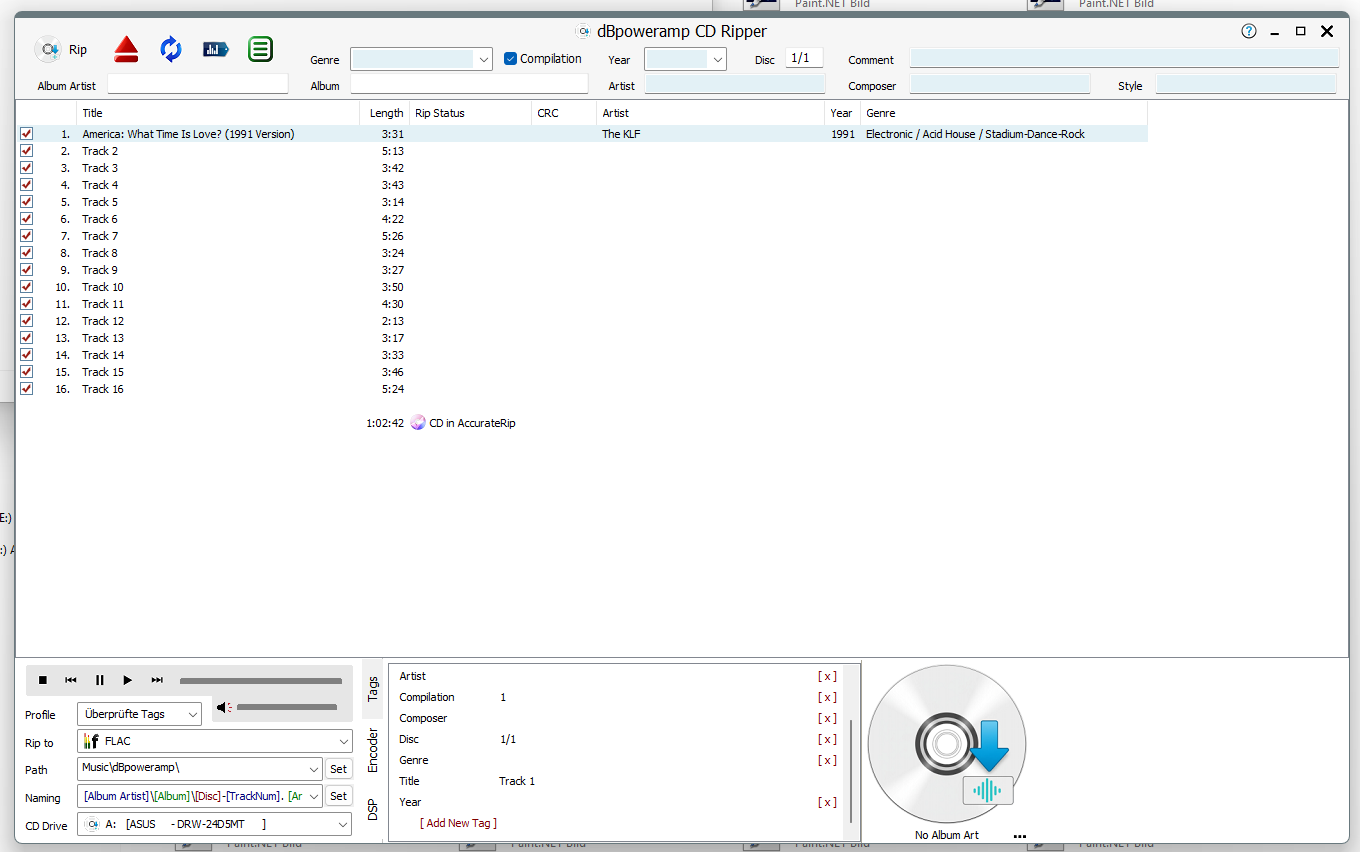1360x852 pixels.
Task: Click the No Album Art disc thumbnail
Action: coord(947,744)
